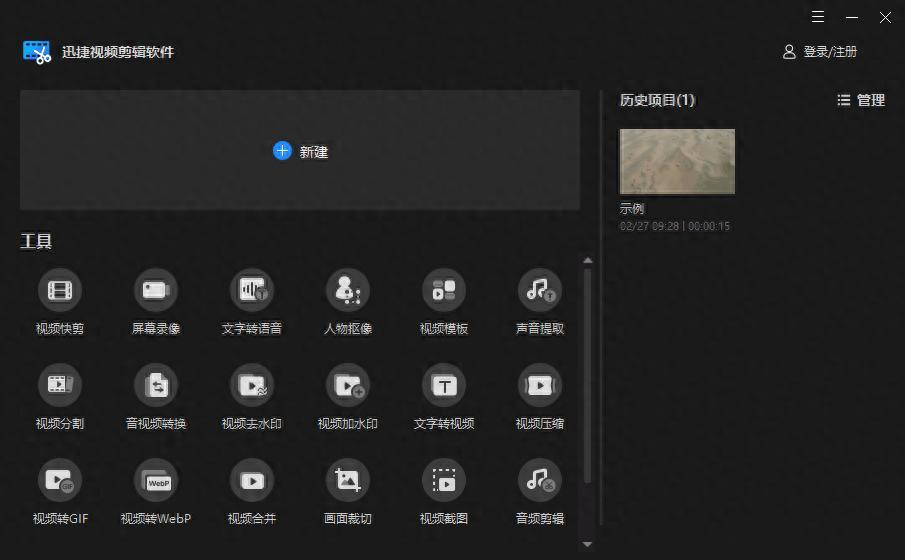Open the 管理 history management option
The height and width of the screenshot is (560, 905).
pyautogui.click(x=861, y=100)
